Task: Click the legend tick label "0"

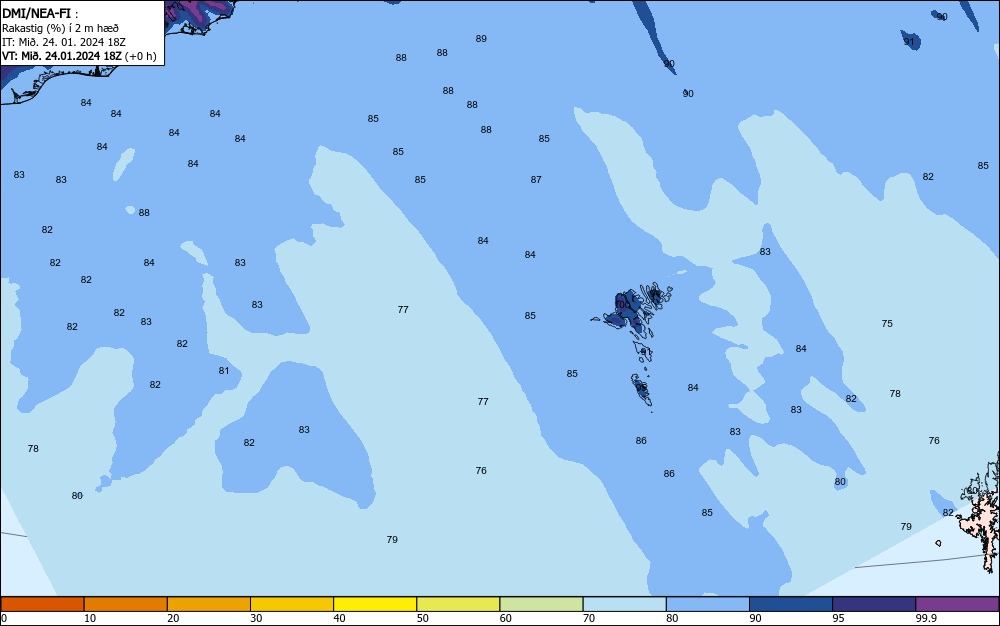Action: (4, 618)
